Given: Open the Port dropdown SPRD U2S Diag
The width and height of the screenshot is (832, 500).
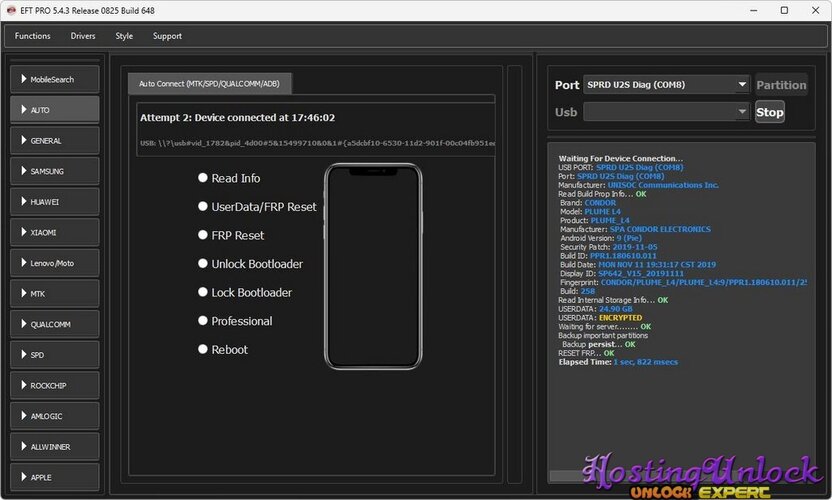Looking at the screenshot, I should pyautogui.click(x=666, y=84).
